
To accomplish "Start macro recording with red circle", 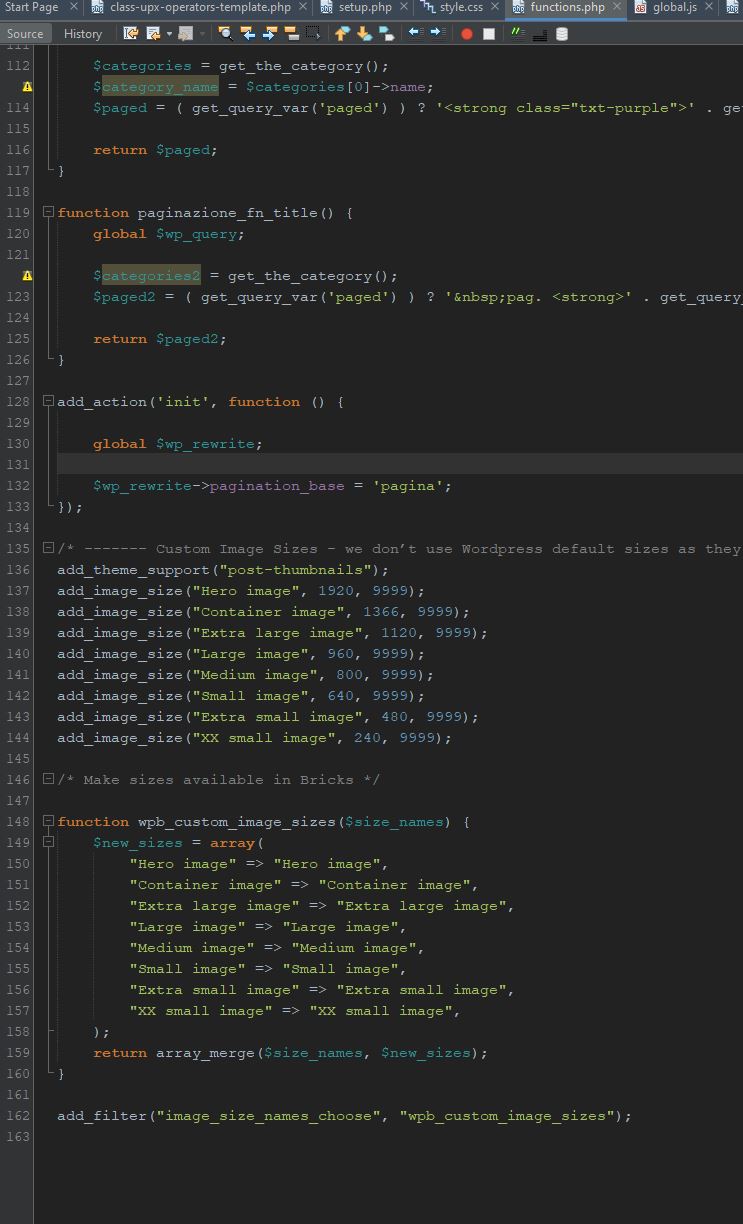I will tap(466, 33).
